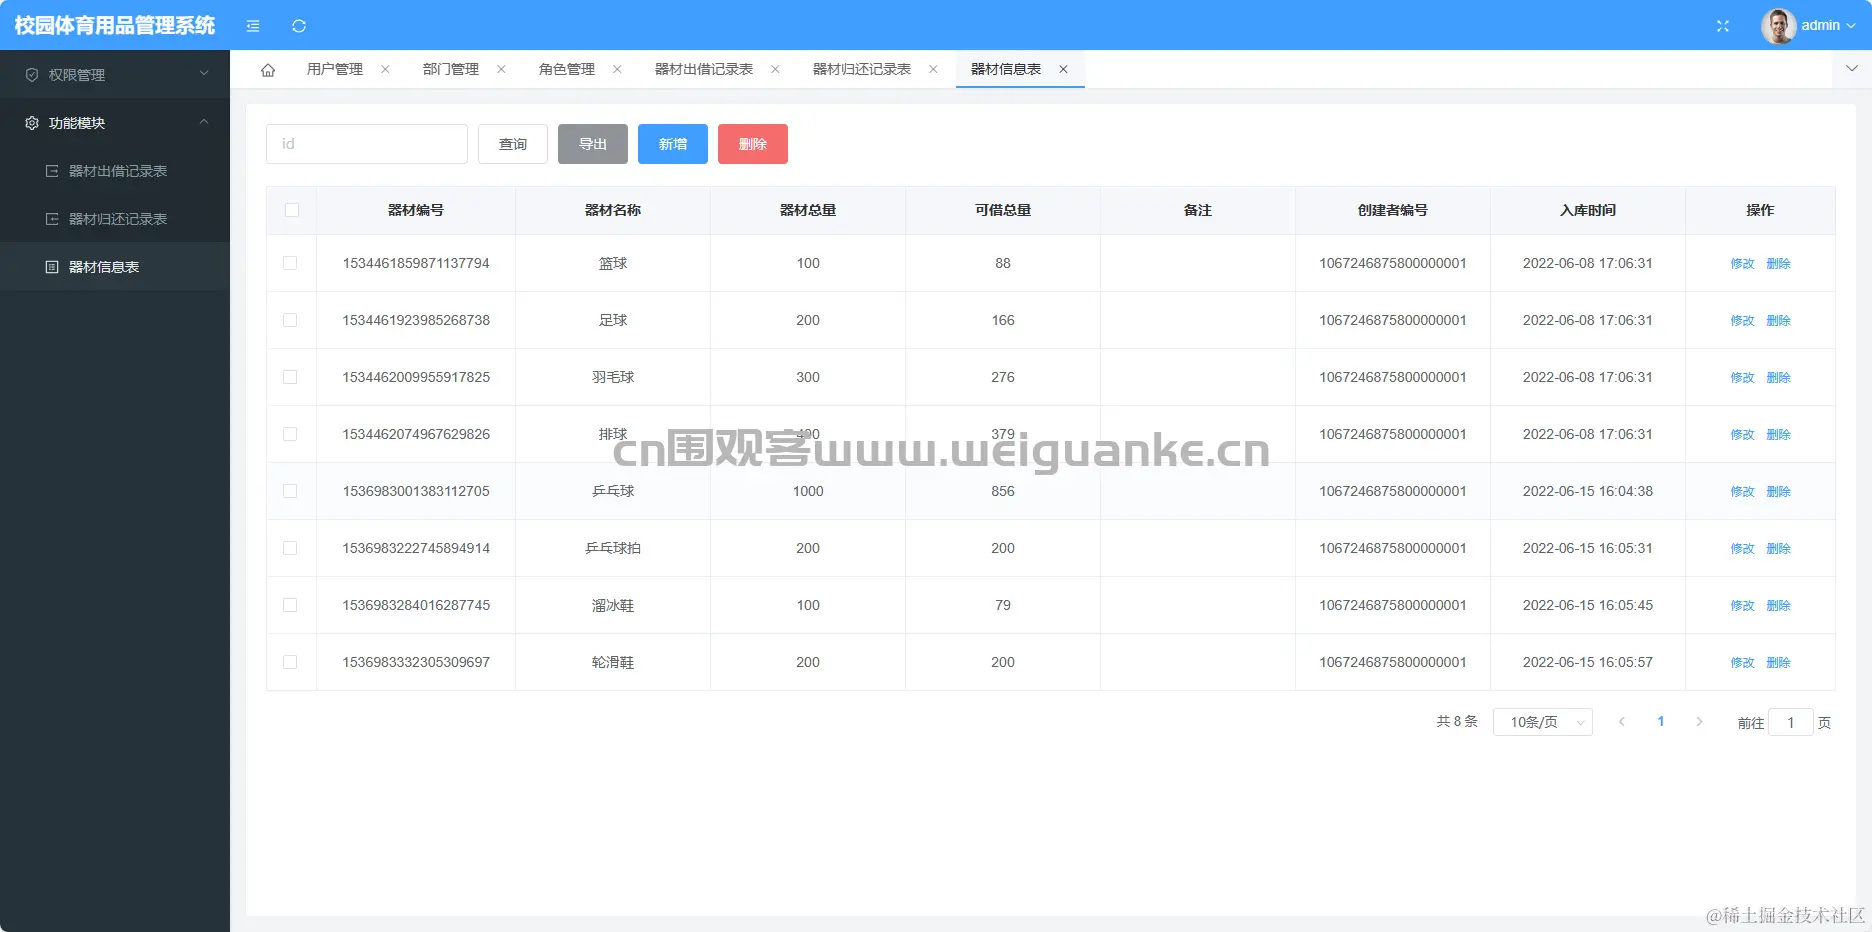This screenshot has height=932, width=1872.
Task: Switch to the 角色管理 tab
Action: coord(567,69)
